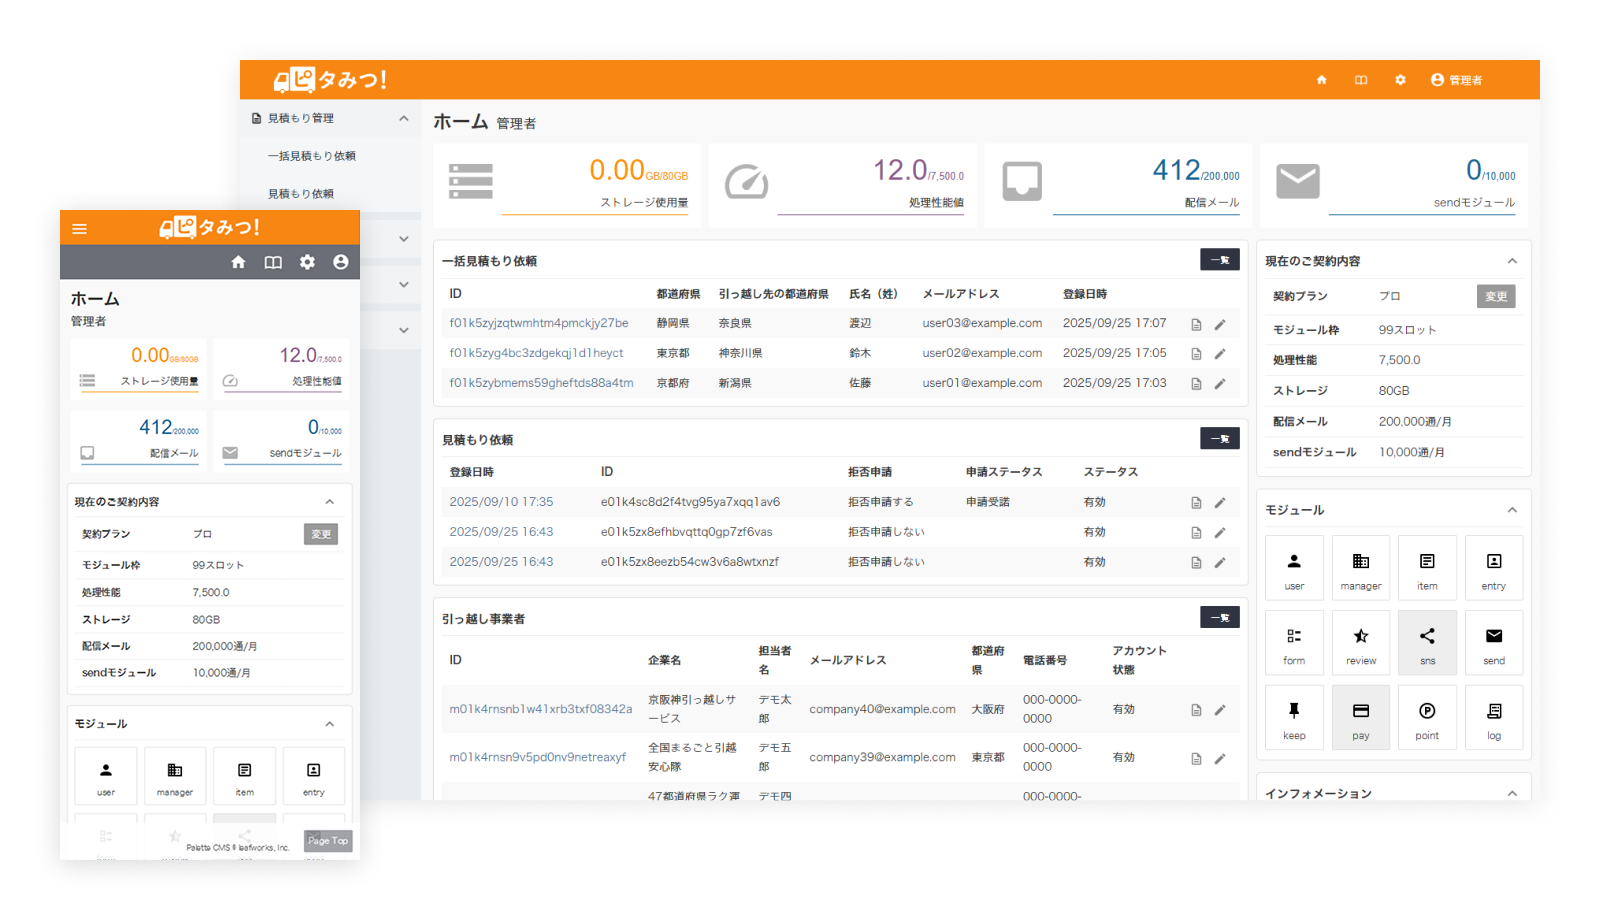Click 変更 button next to 契約プラン
The image size is (1600, 920).
point(1495,296)
